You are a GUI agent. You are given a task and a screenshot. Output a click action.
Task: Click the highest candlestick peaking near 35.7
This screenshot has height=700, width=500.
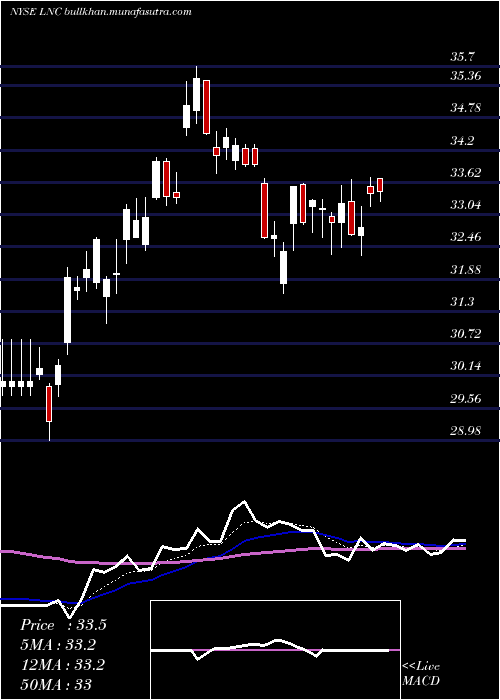tap(196, 94)
